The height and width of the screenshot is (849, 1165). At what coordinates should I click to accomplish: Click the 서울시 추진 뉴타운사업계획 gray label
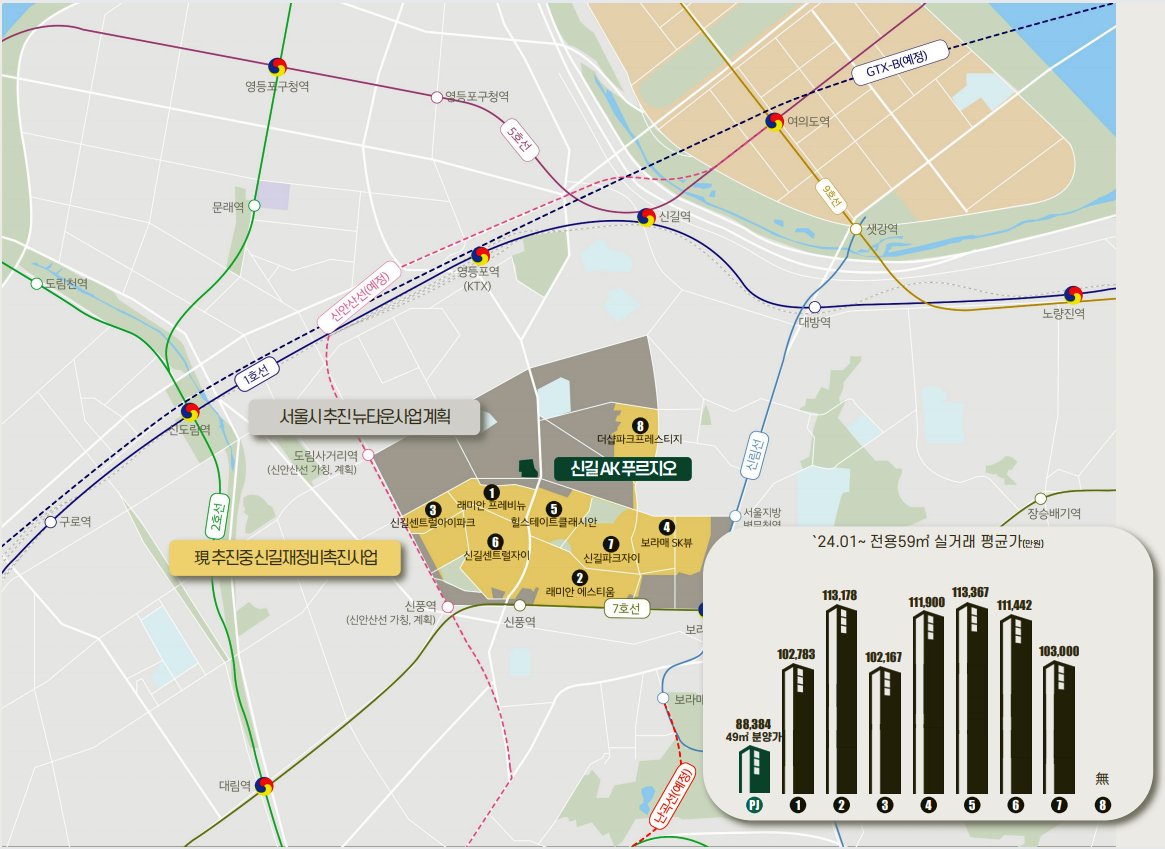(364, 418)
